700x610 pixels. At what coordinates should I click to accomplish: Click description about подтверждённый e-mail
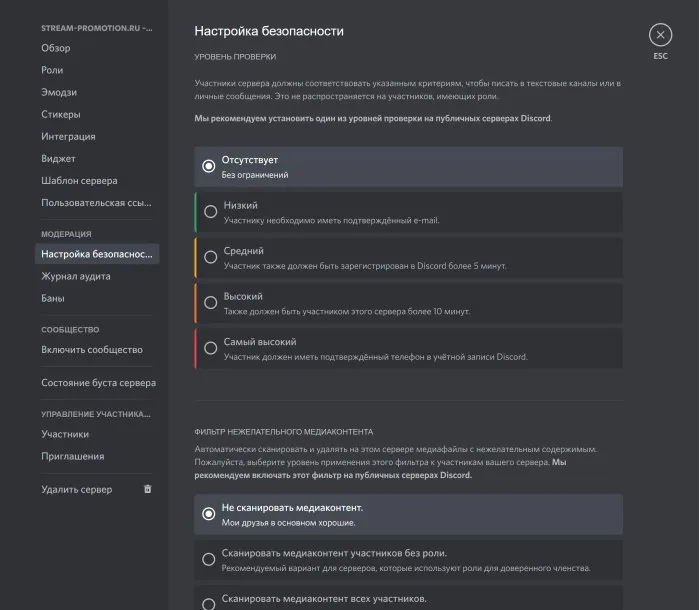[331, 220]
